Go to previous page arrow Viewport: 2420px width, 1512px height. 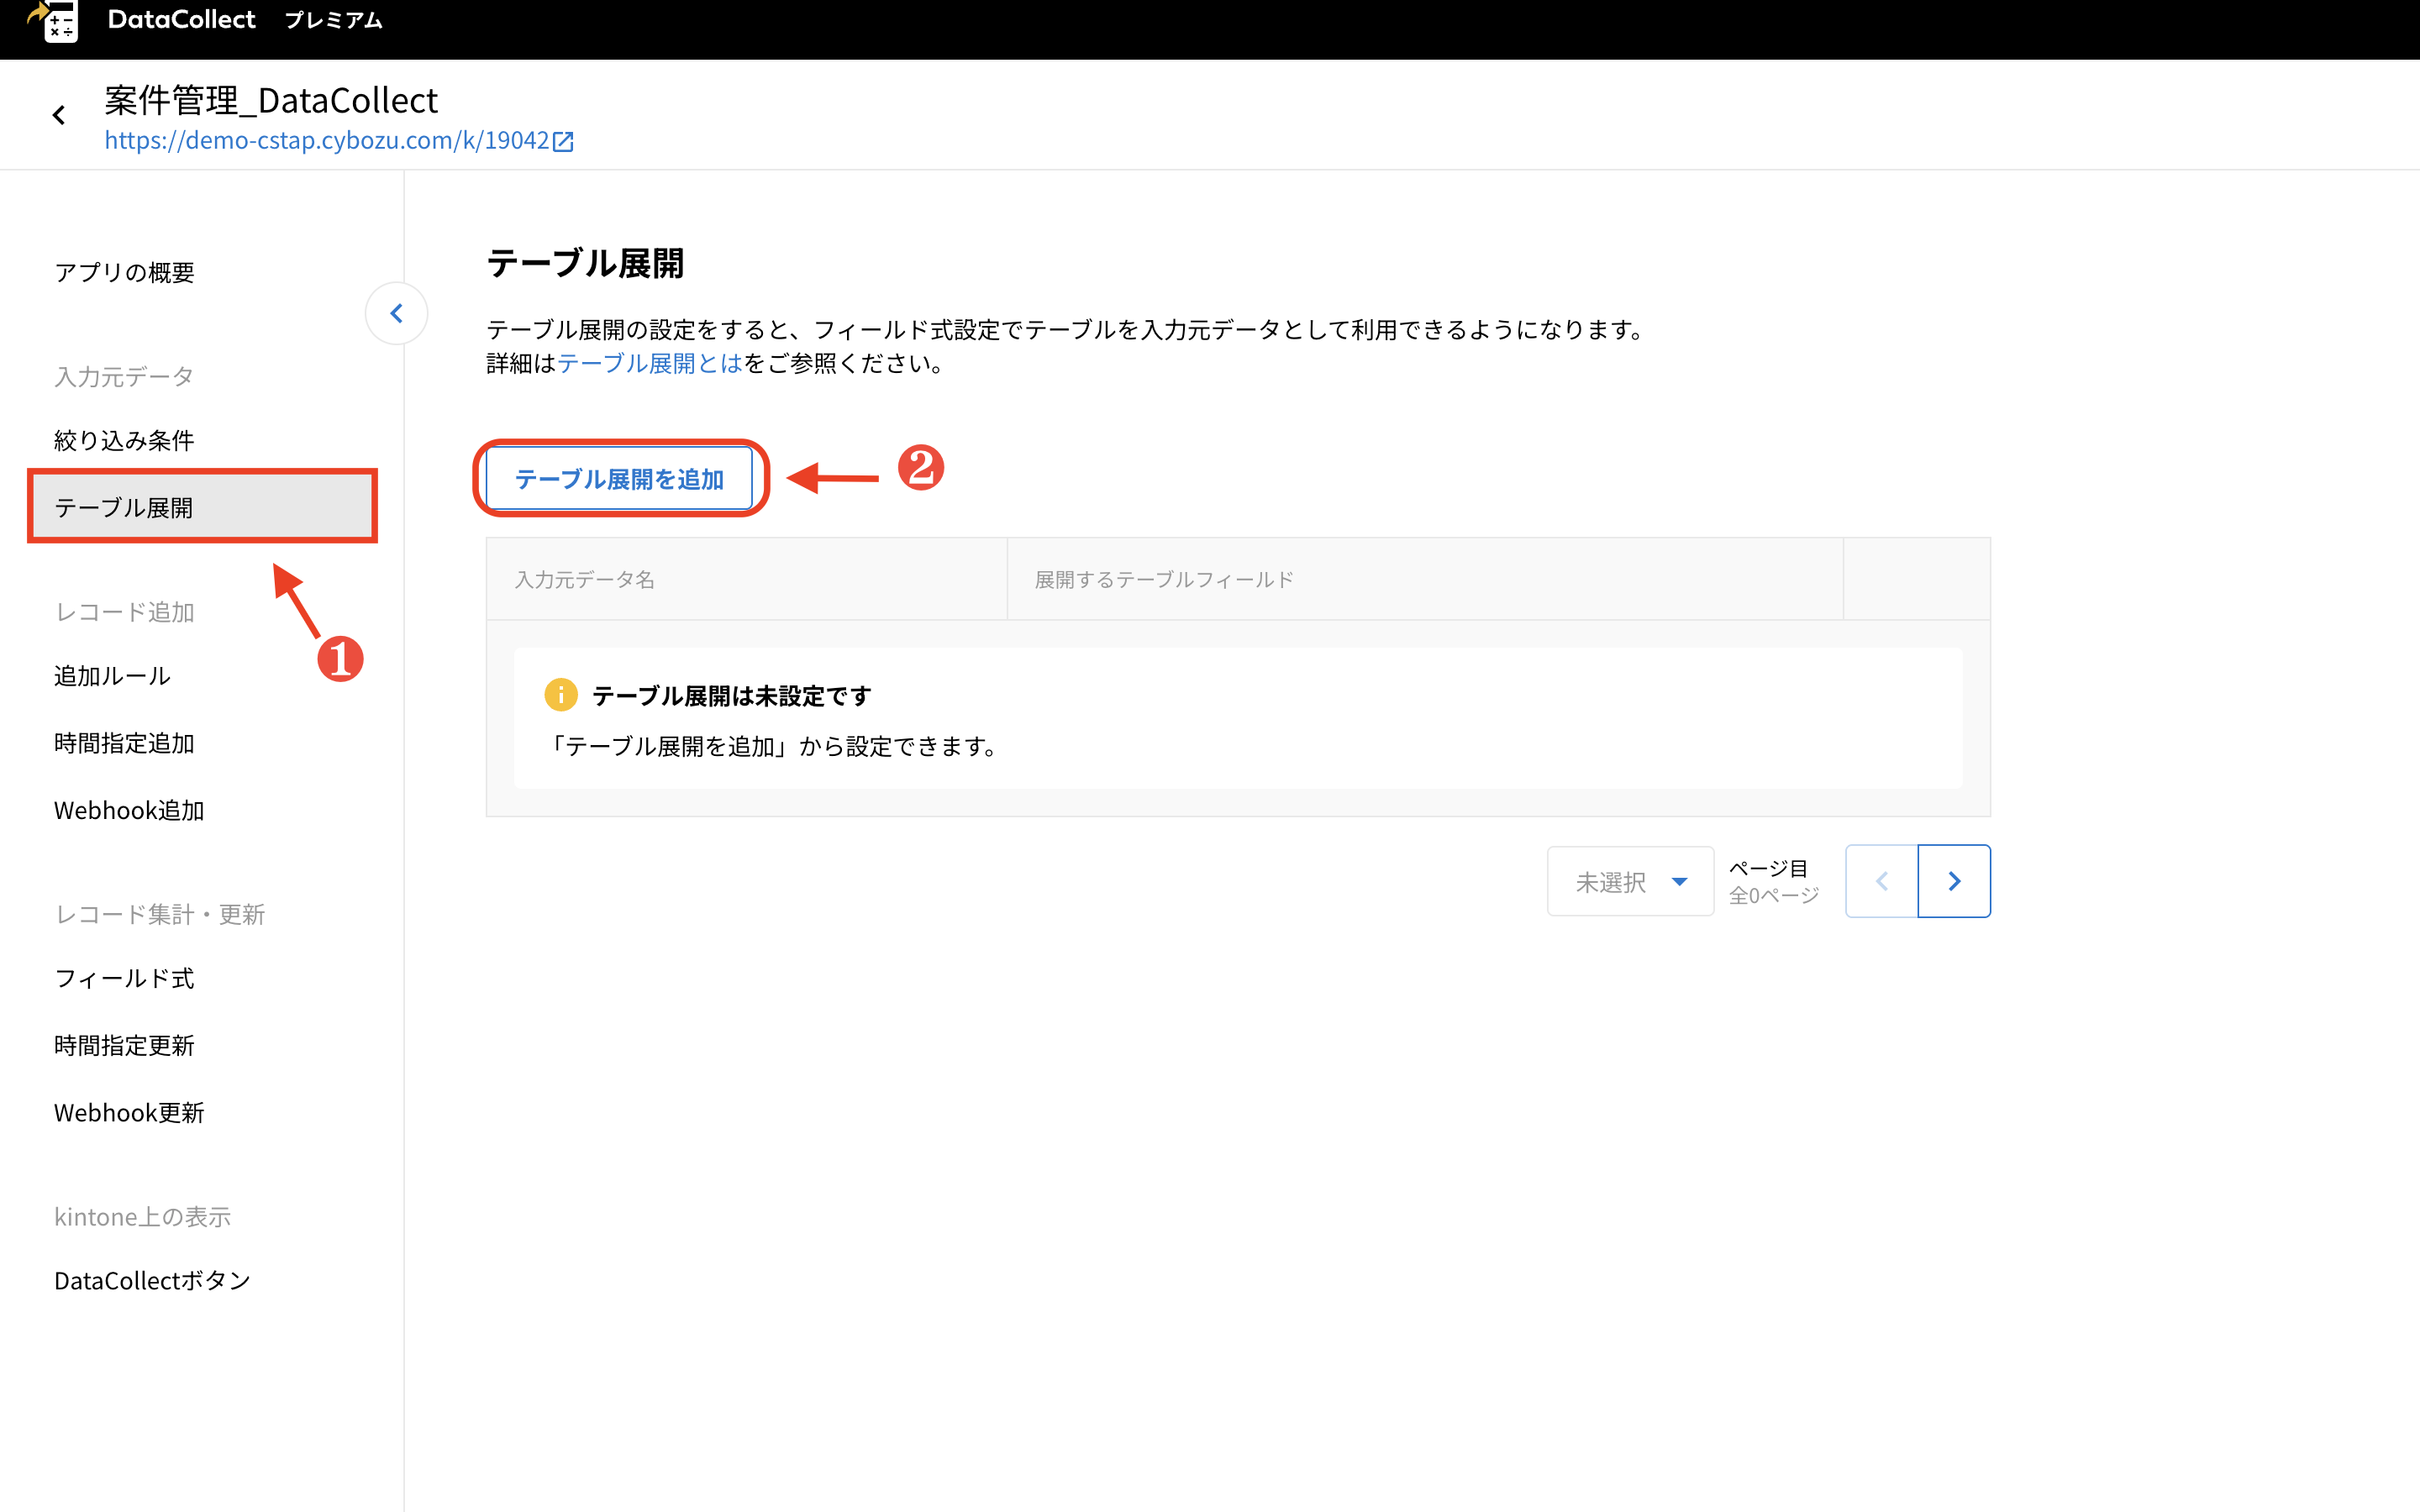pyautogui.click(x=1881, y=881)
